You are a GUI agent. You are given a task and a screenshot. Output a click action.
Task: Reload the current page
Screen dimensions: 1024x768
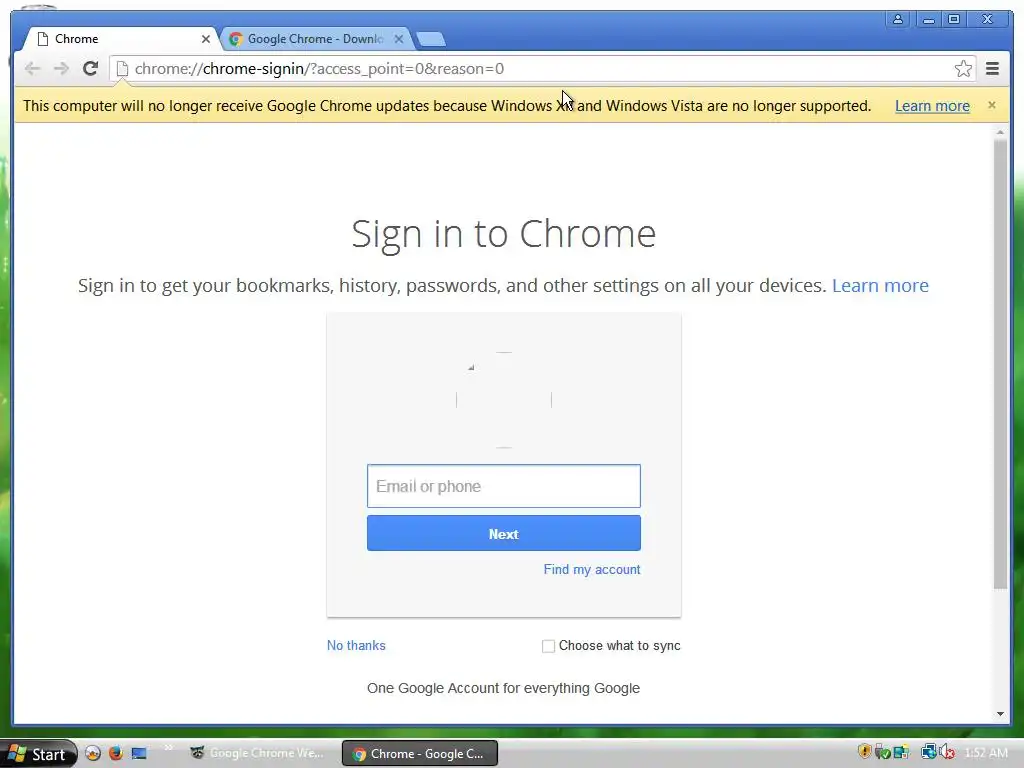pyautogui.click(x=90, y=69)
